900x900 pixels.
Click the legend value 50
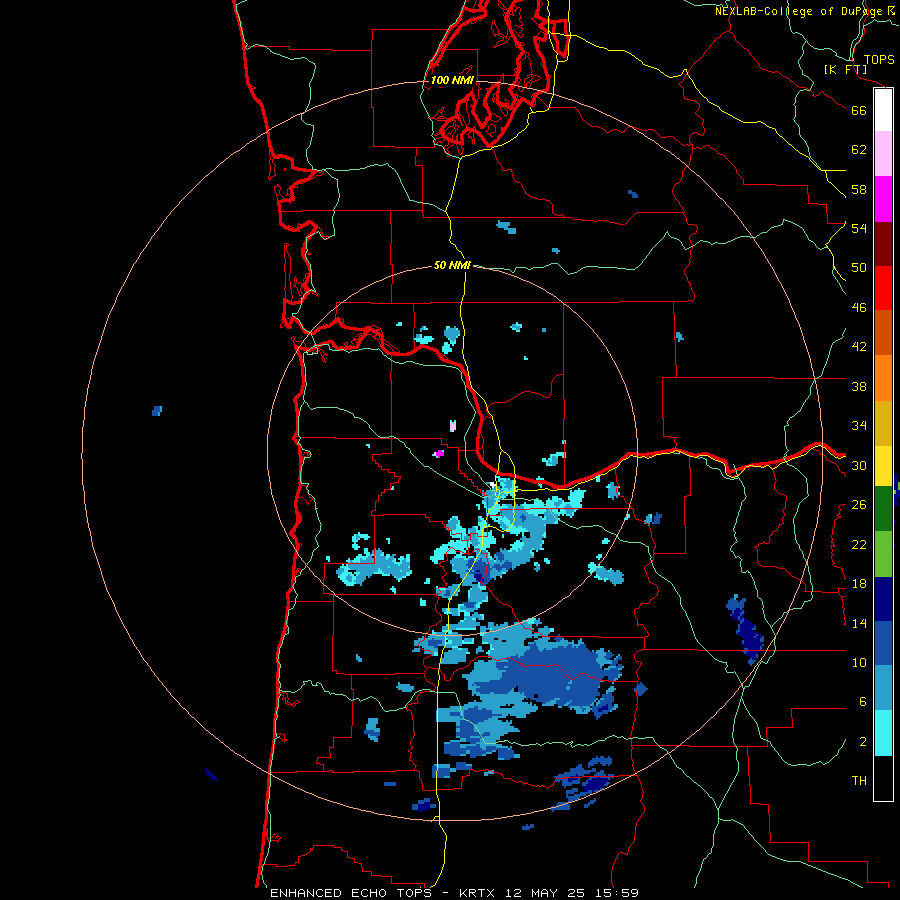859,268
